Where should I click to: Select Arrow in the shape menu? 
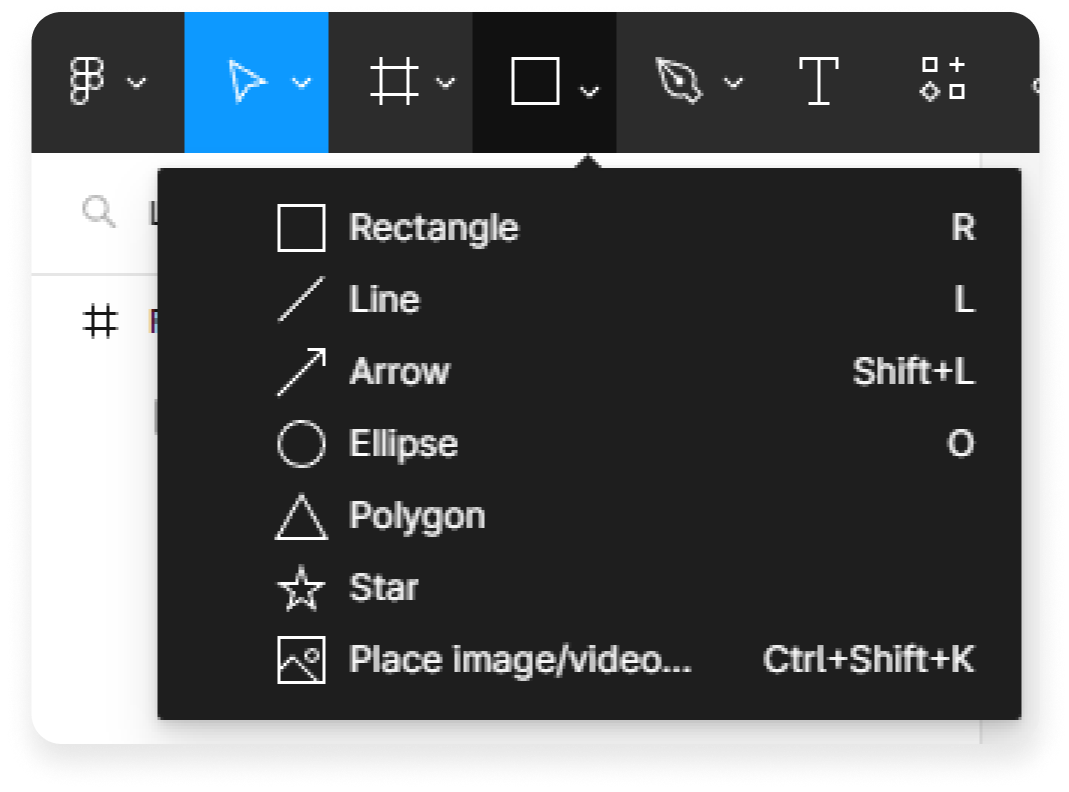(x=399, y=372)
